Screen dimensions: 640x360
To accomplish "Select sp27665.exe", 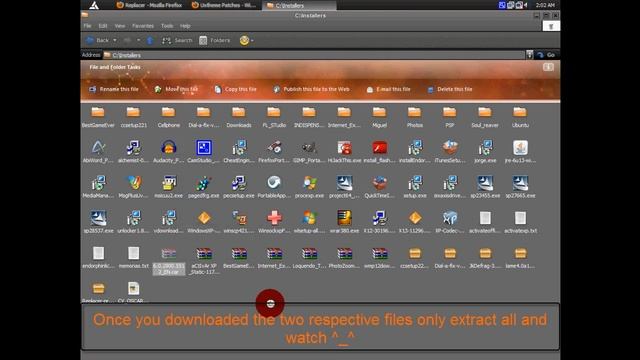I will coord(520,187).
